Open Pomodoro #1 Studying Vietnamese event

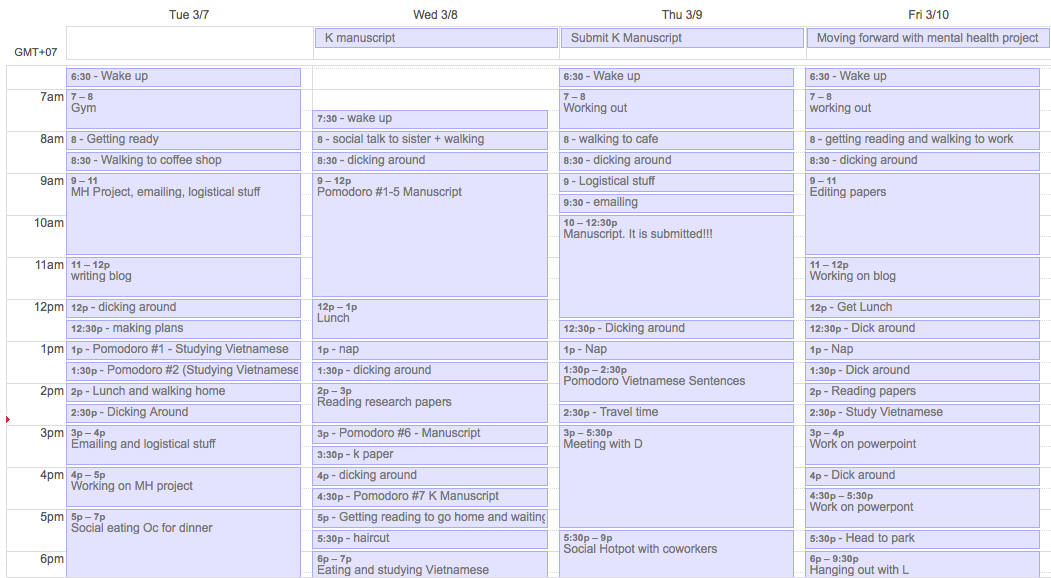tap(184, 349)
